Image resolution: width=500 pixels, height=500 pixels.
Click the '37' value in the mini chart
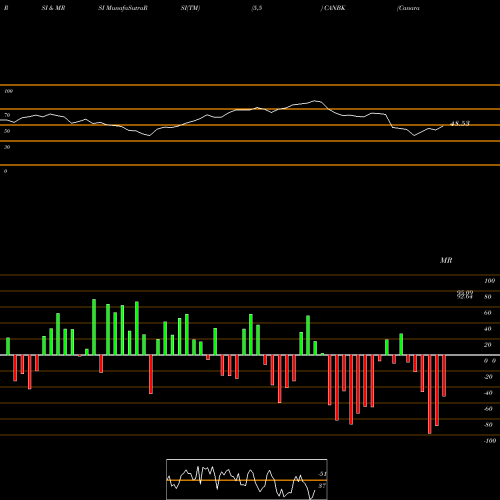click(x=322, y=486)
